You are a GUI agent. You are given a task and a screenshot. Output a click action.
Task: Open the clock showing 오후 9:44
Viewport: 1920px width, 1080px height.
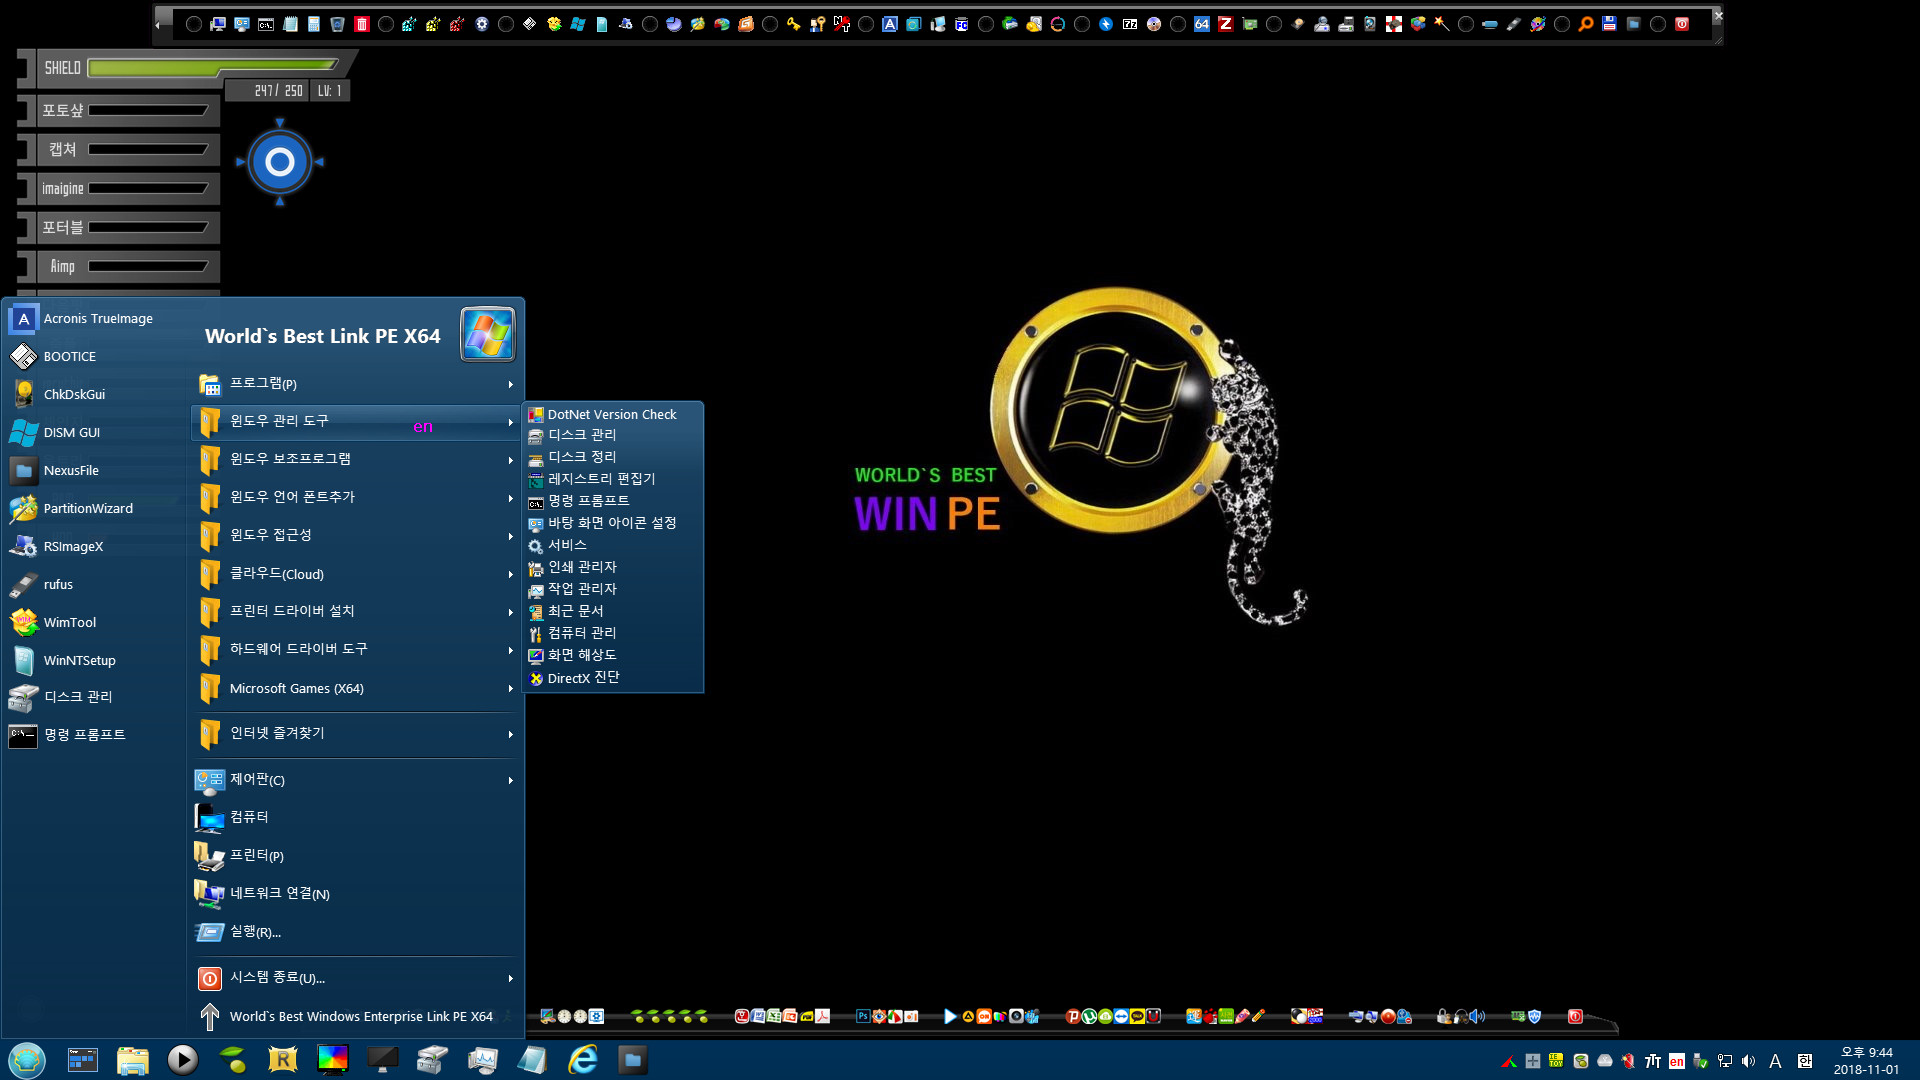click(1866, 1061)
